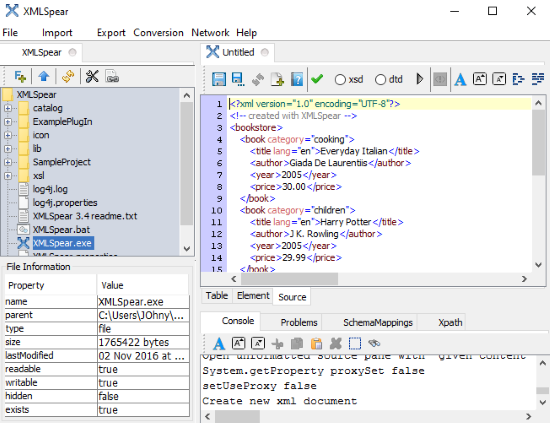550x423 pixels.
Task: Validate XML with the green checkmark
Action: tap(317, 79)
